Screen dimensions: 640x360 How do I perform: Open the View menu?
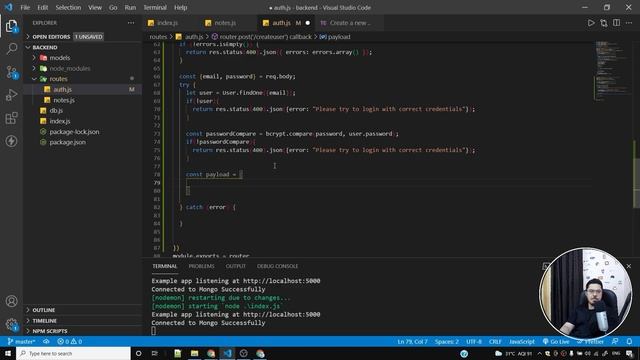(95, 7)
